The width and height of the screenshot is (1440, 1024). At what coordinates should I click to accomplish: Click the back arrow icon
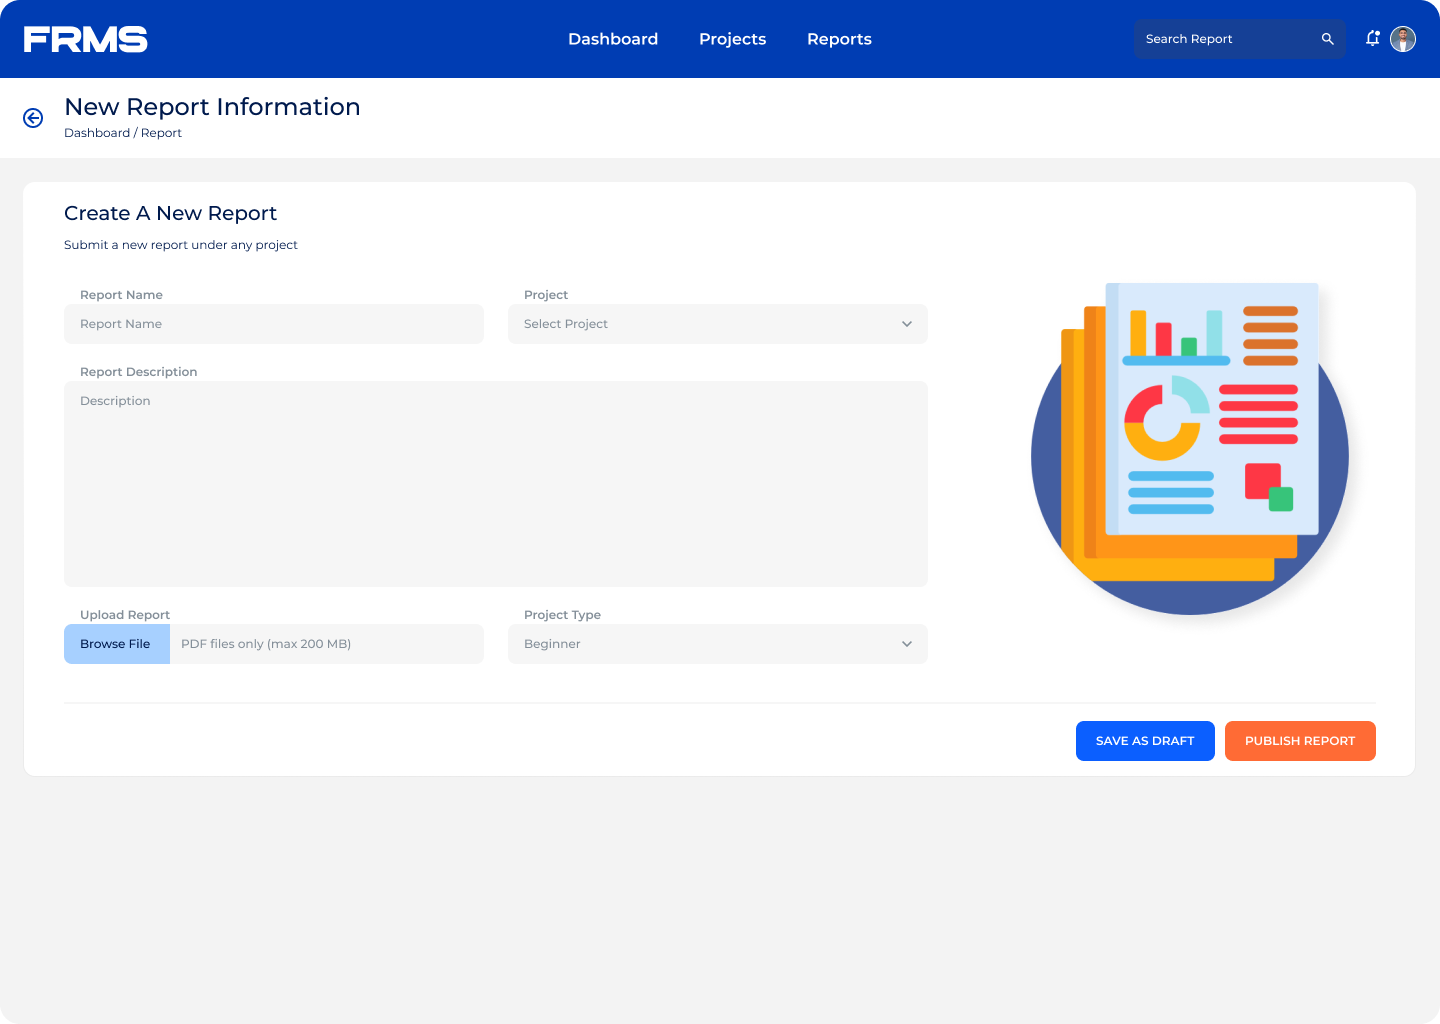pyautogui.click(x=33, y=118)
